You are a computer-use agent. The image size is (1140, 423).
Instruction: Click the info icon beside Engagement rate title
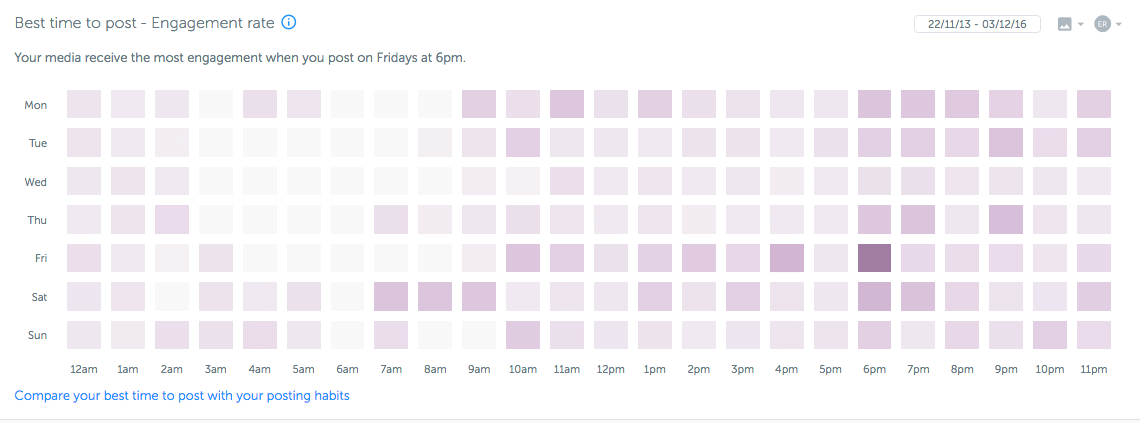[x=289, y=22]
